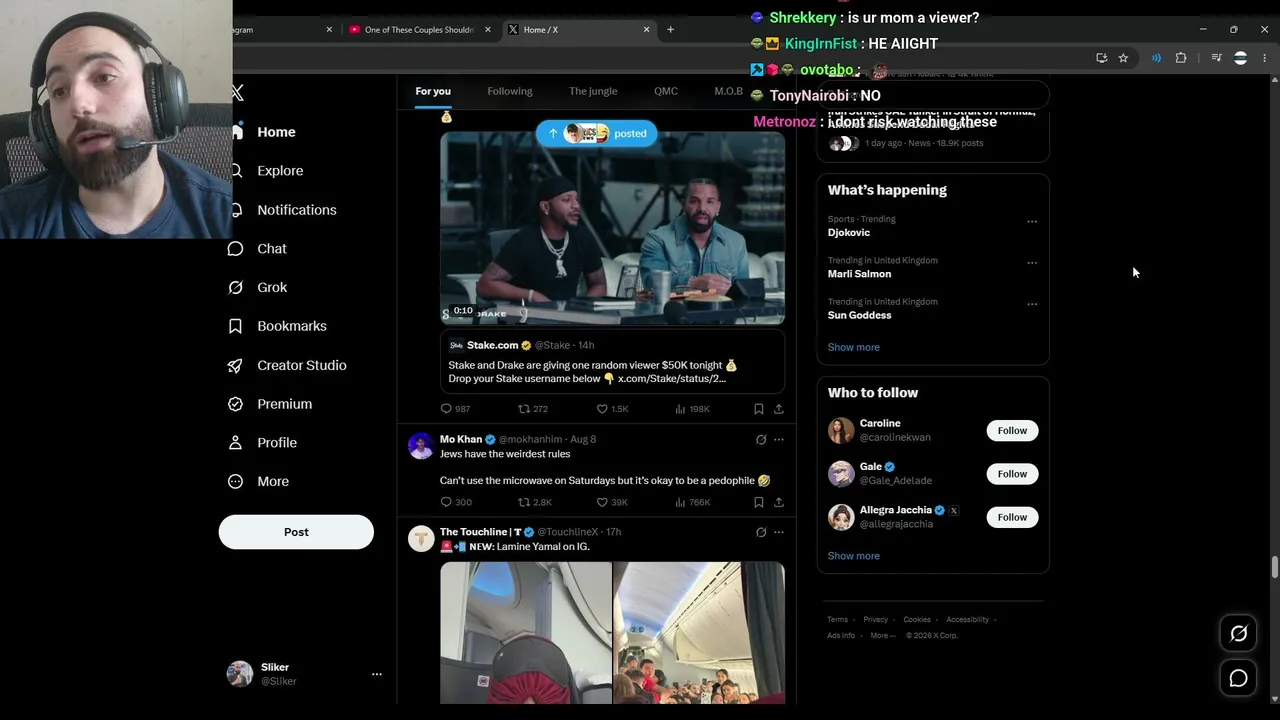Viewport: 1280px width, 720px height.
Task: Ask Grok about Mo Khan's post
Action: tap(761, 439)
